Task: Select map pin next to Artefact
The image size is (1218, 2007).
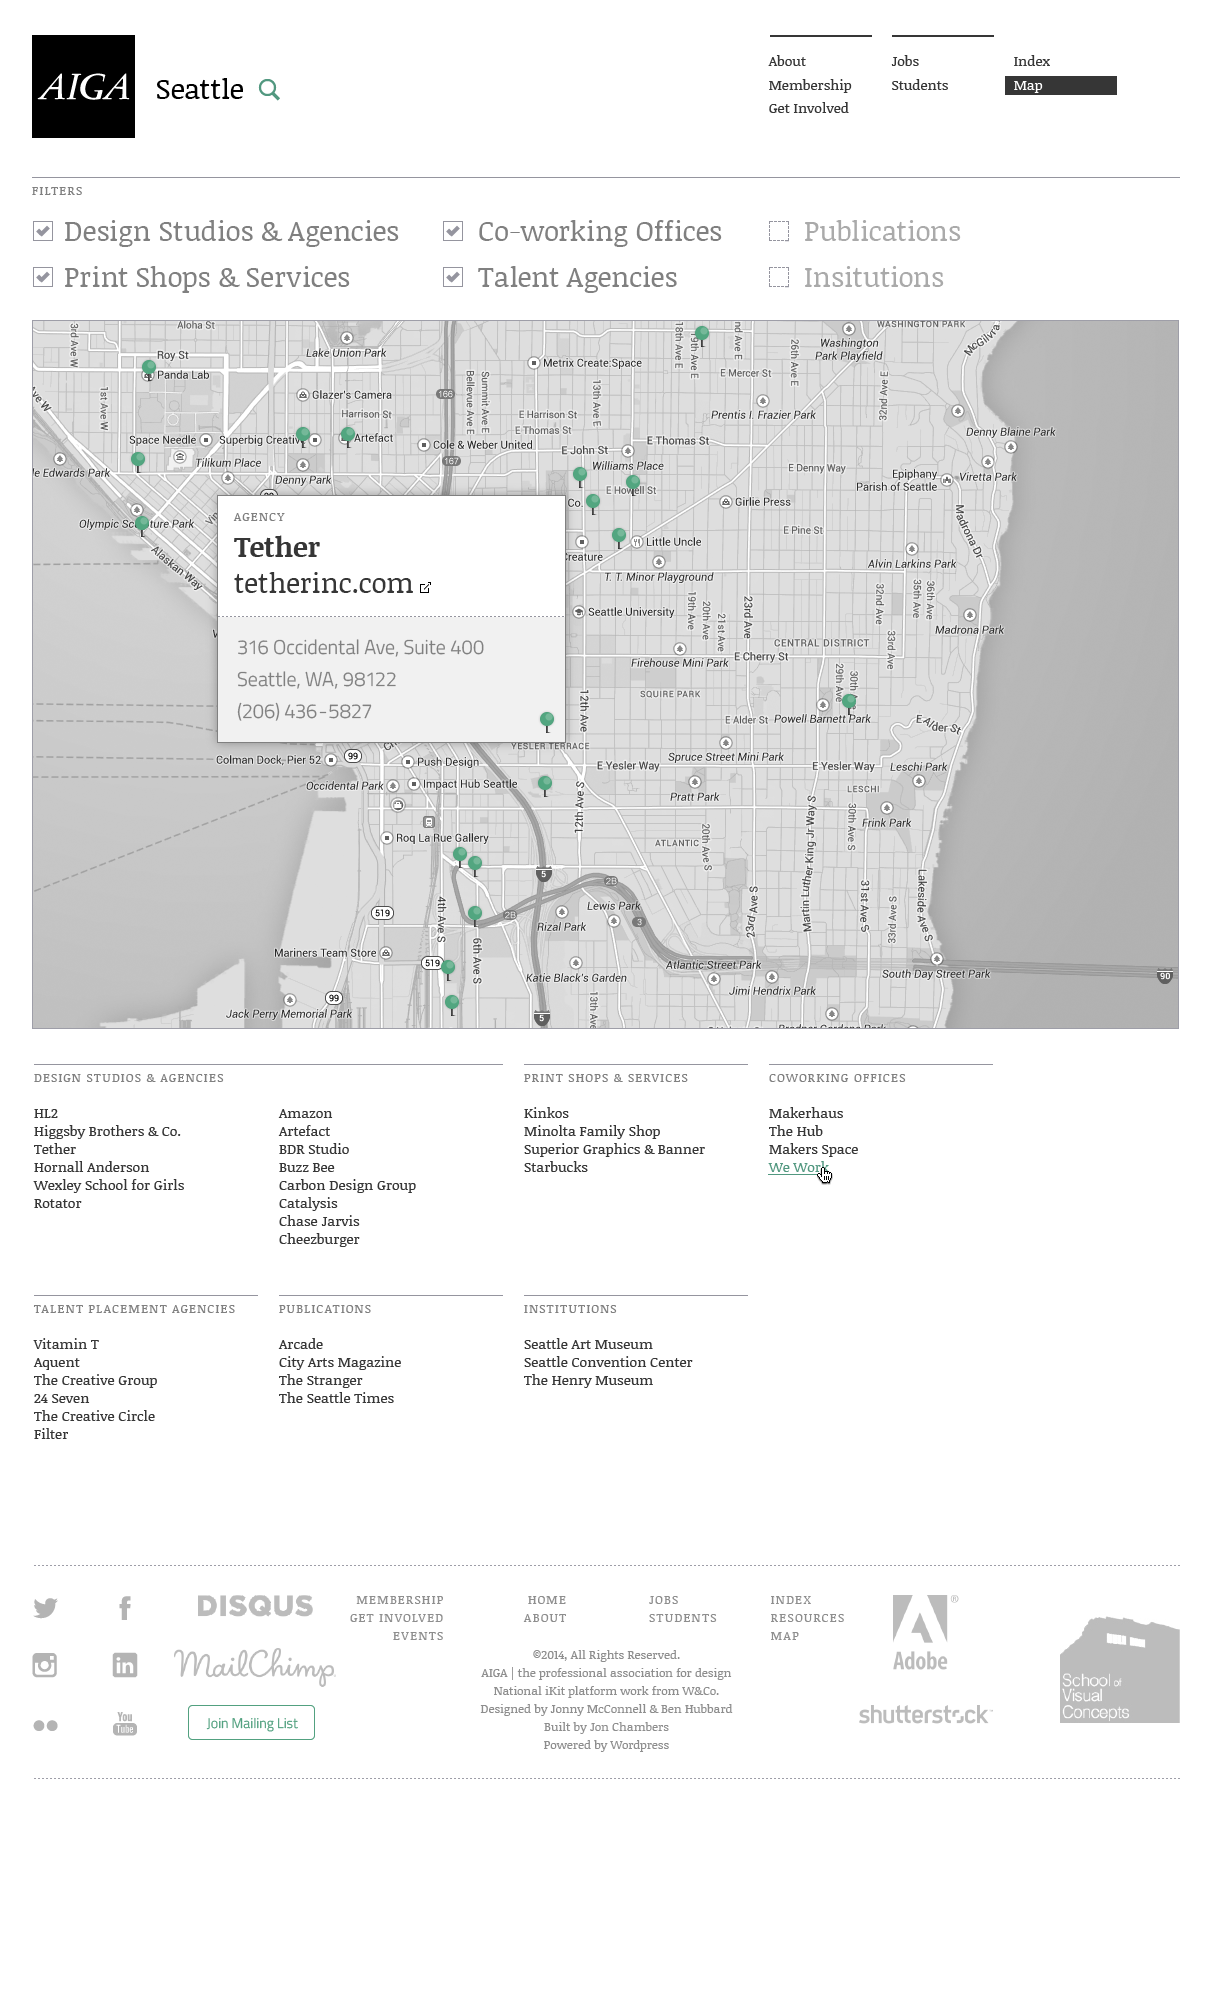Action: [348, 437]
